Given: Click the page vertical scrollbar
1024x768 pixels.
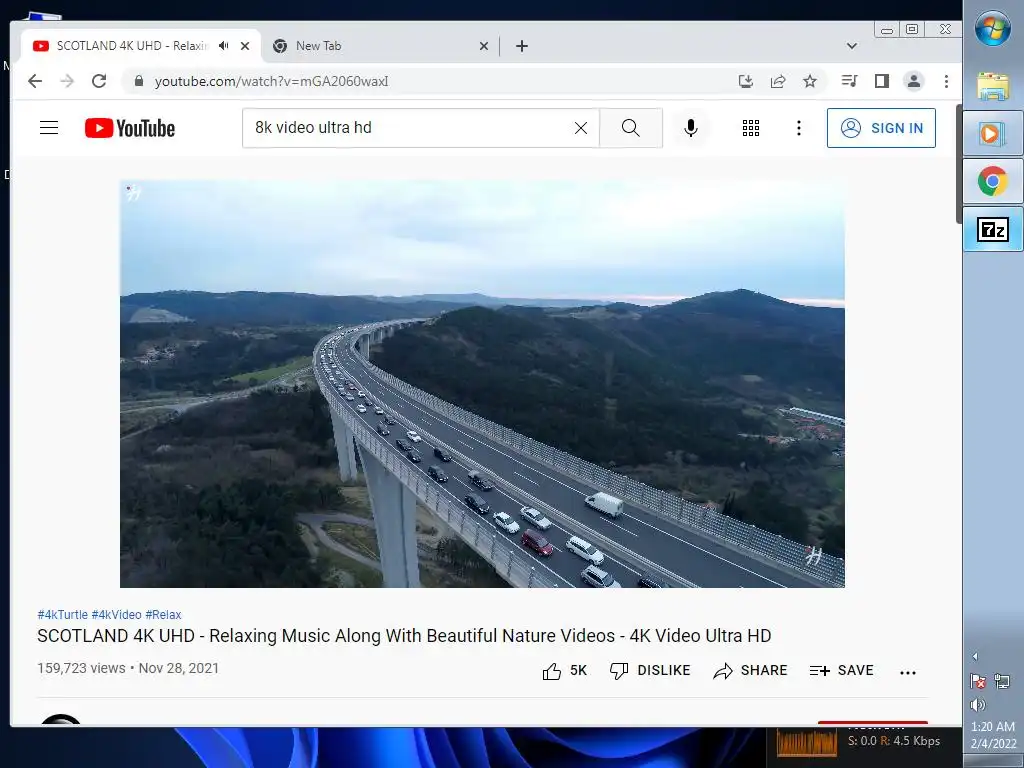Looking at the screenshot, I should (959, 163).
